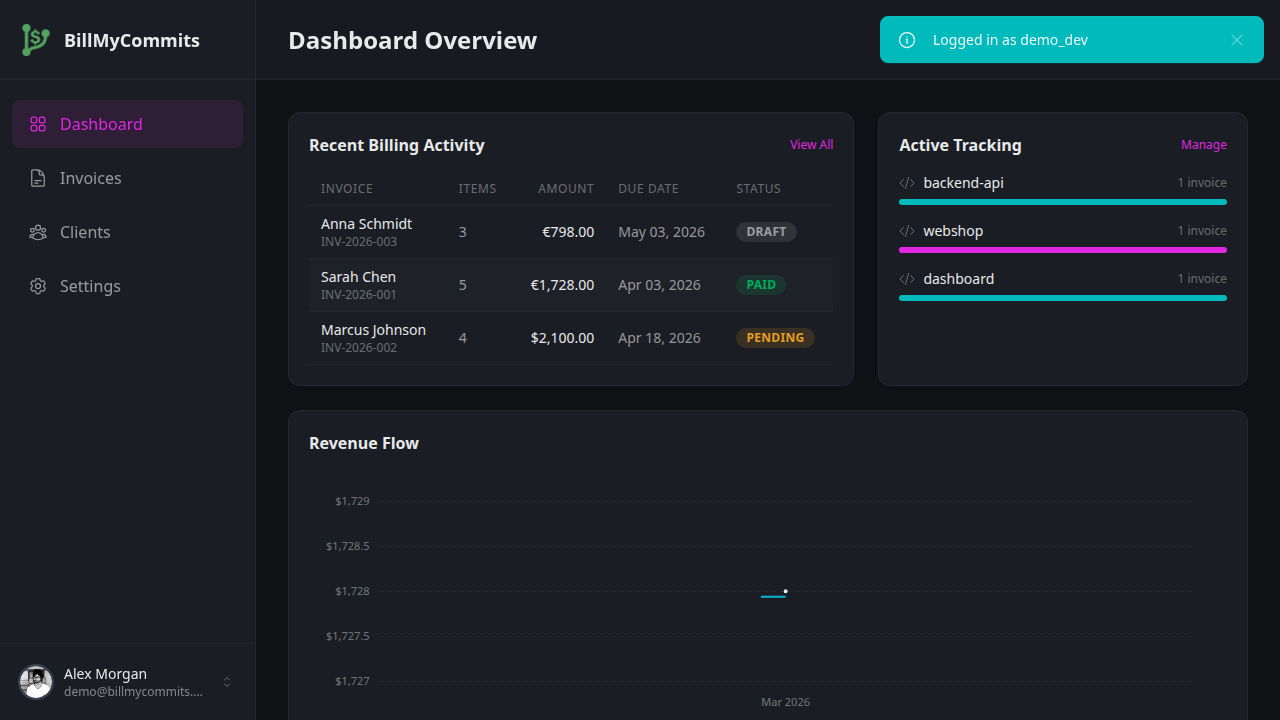Open Marcus Johnson invoice row
This screenshot has height=720, width=1280.
tap(570, 338)
